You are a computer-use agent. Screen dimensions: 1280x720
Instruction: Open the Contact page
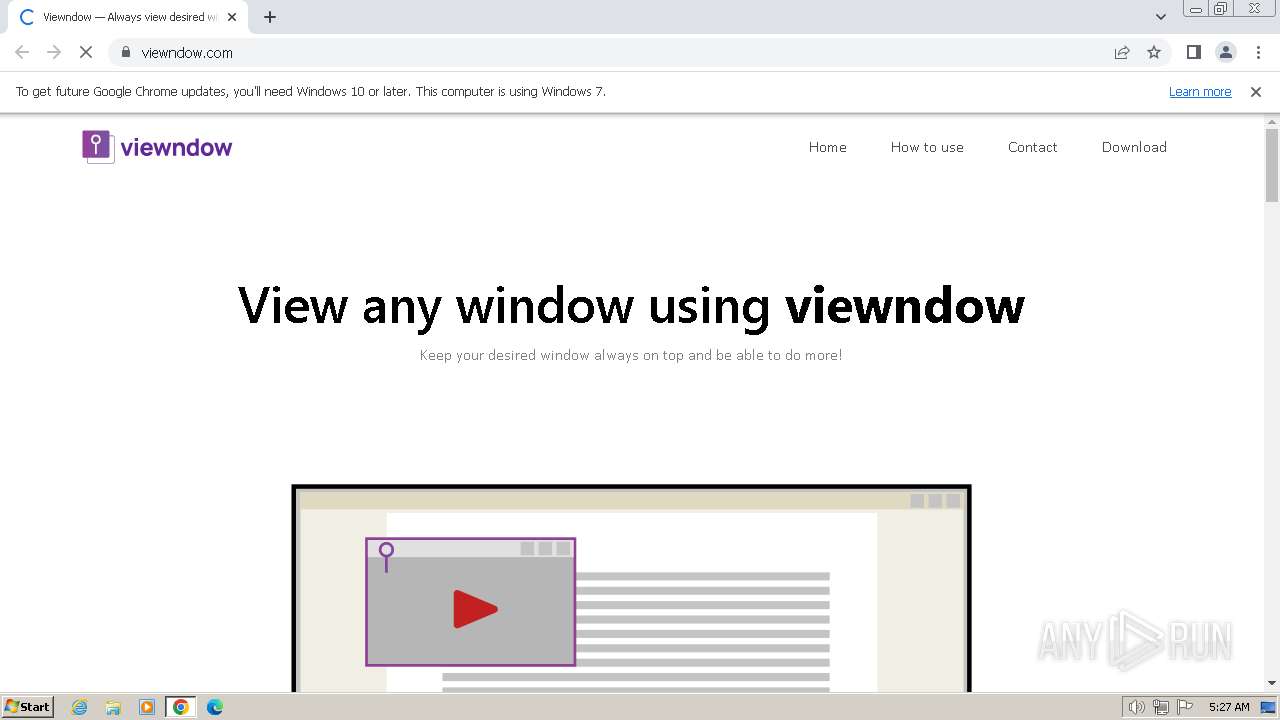[x=1033, y=147]
